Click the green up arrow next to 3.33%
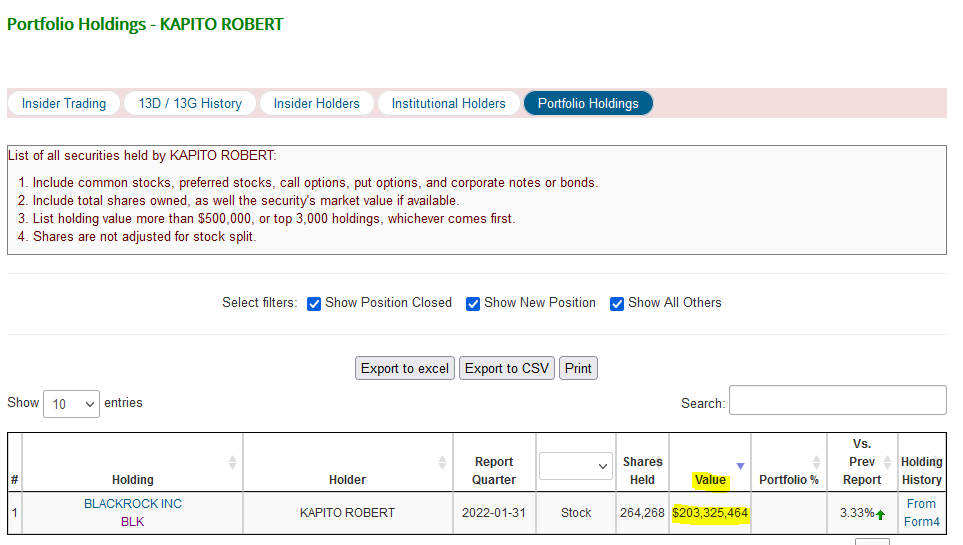 (881, 514)
